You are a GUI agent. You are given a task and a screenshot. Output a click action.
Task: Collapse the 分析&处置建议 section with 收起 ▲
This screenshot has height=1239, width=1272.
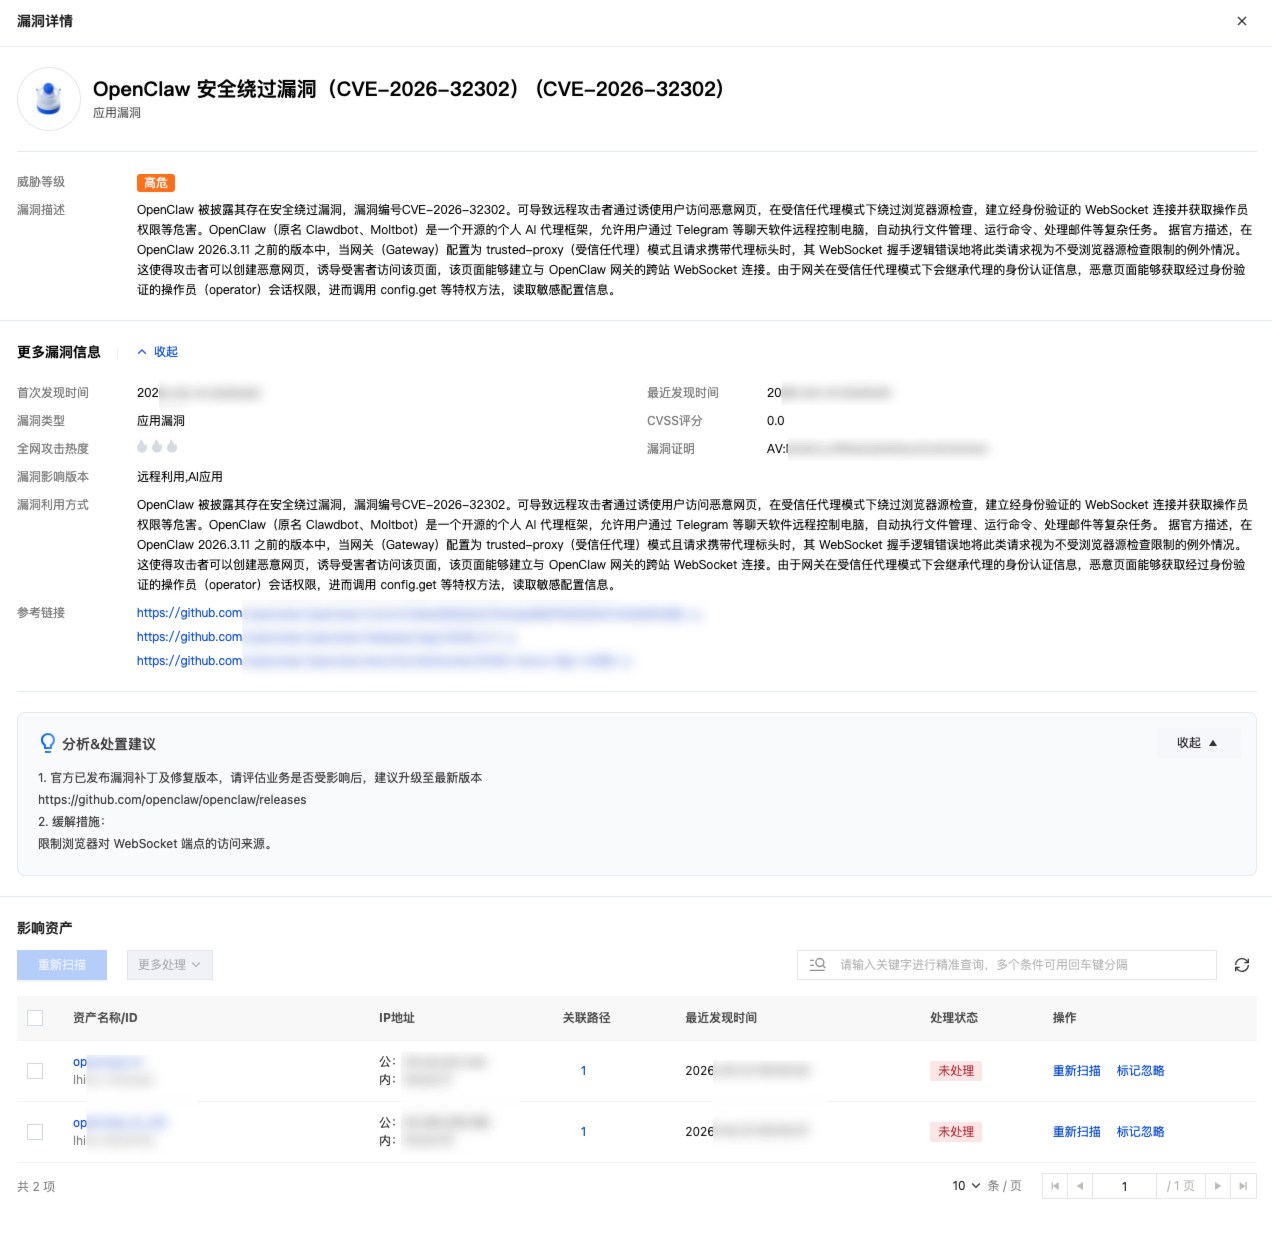[x=1197, y=743]
